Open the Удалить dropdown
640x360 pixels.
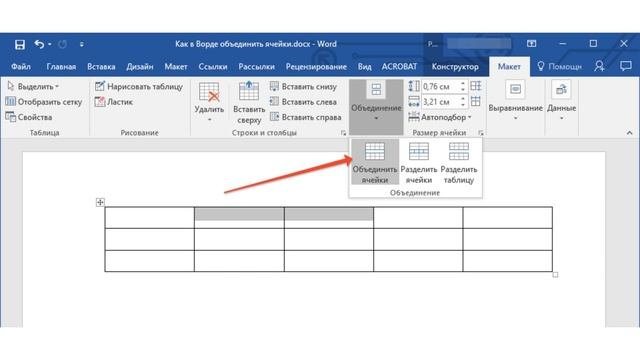(x=209, y=102)
